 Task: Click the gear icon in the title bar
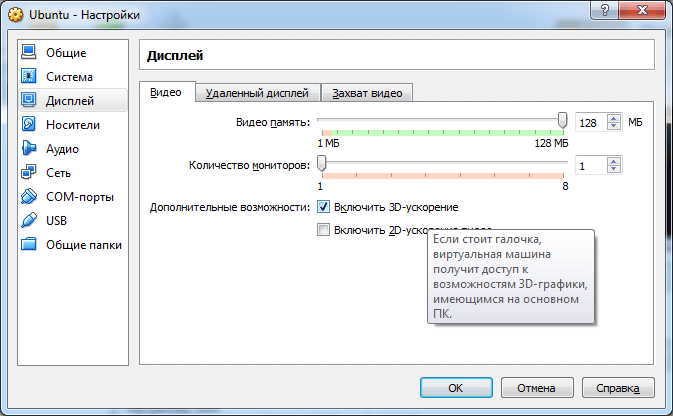point(16,15)
